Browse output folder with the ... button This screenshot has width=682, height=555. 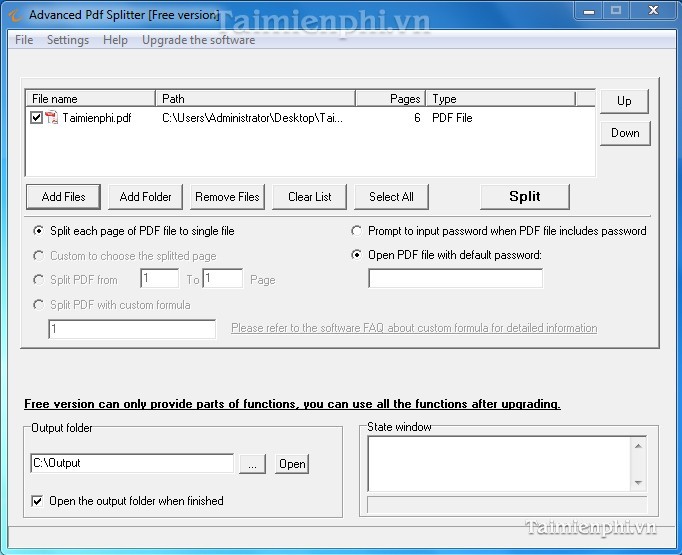[252, 464]
